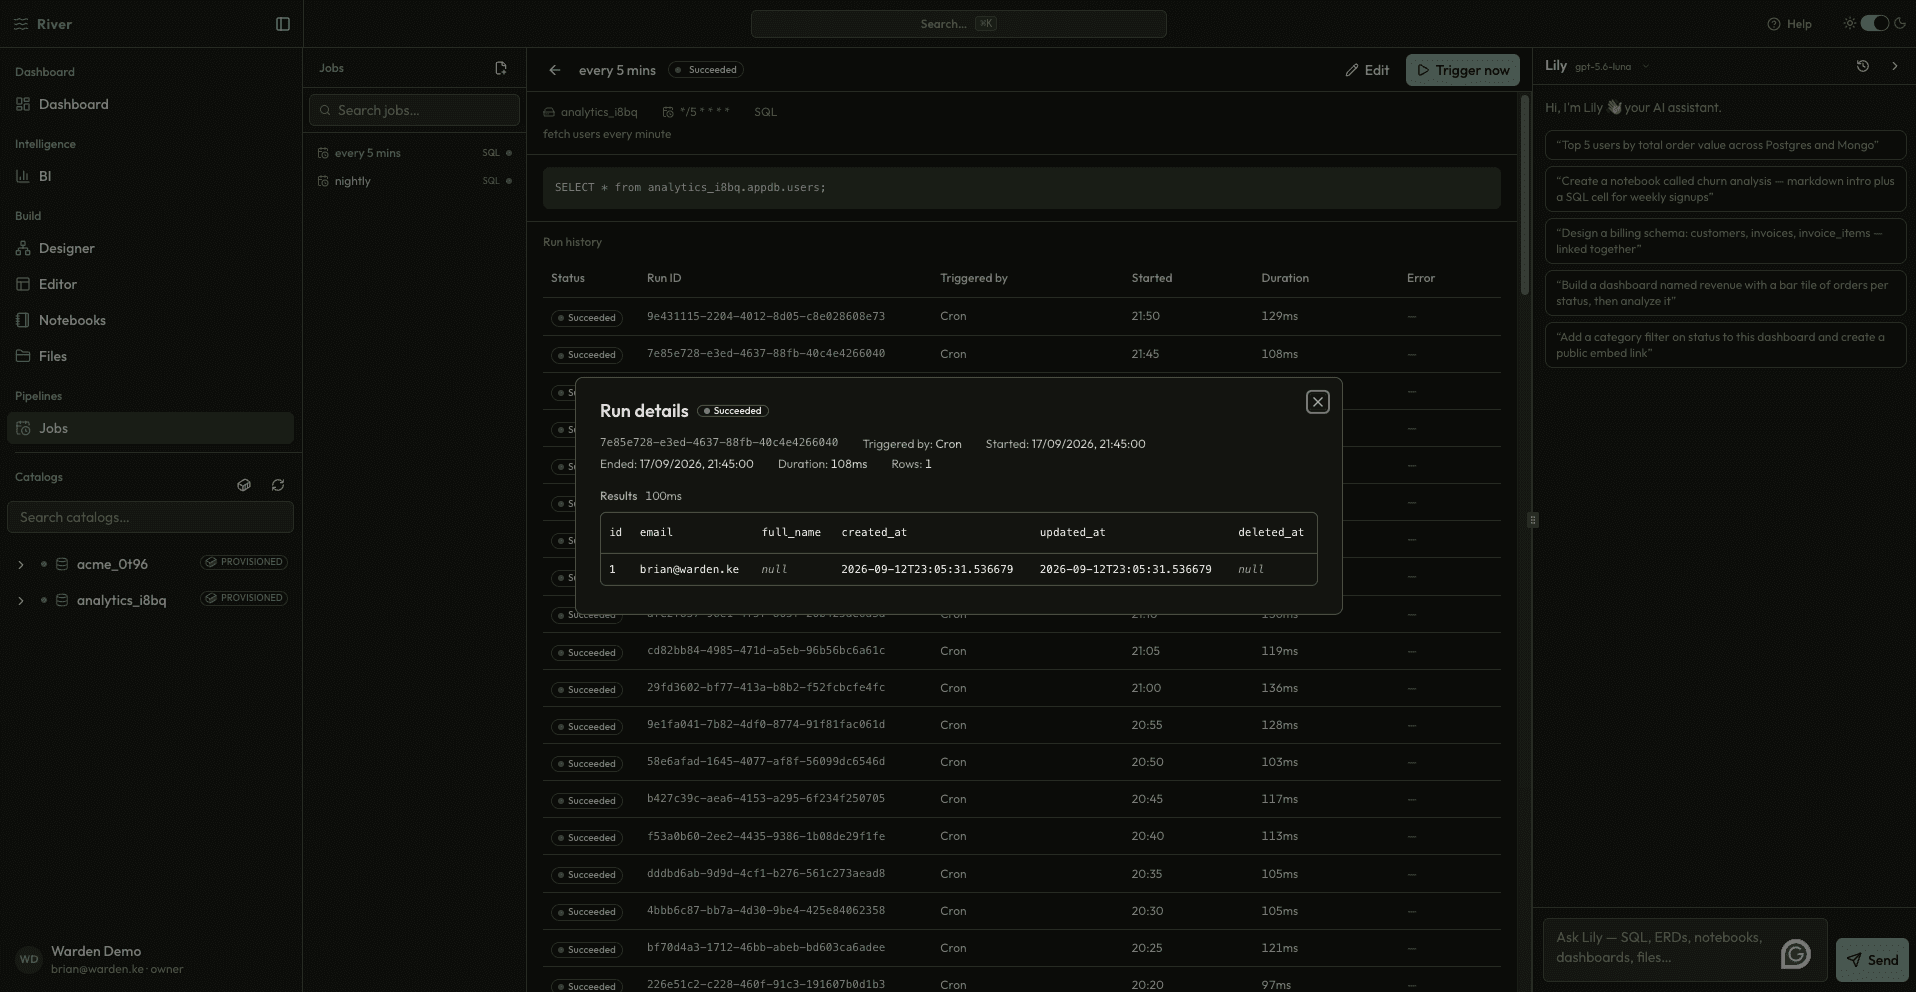Open run 9e1fa041-7b82-4df0 row
The image size is (1916, 992).
[x=1021, y=725]
